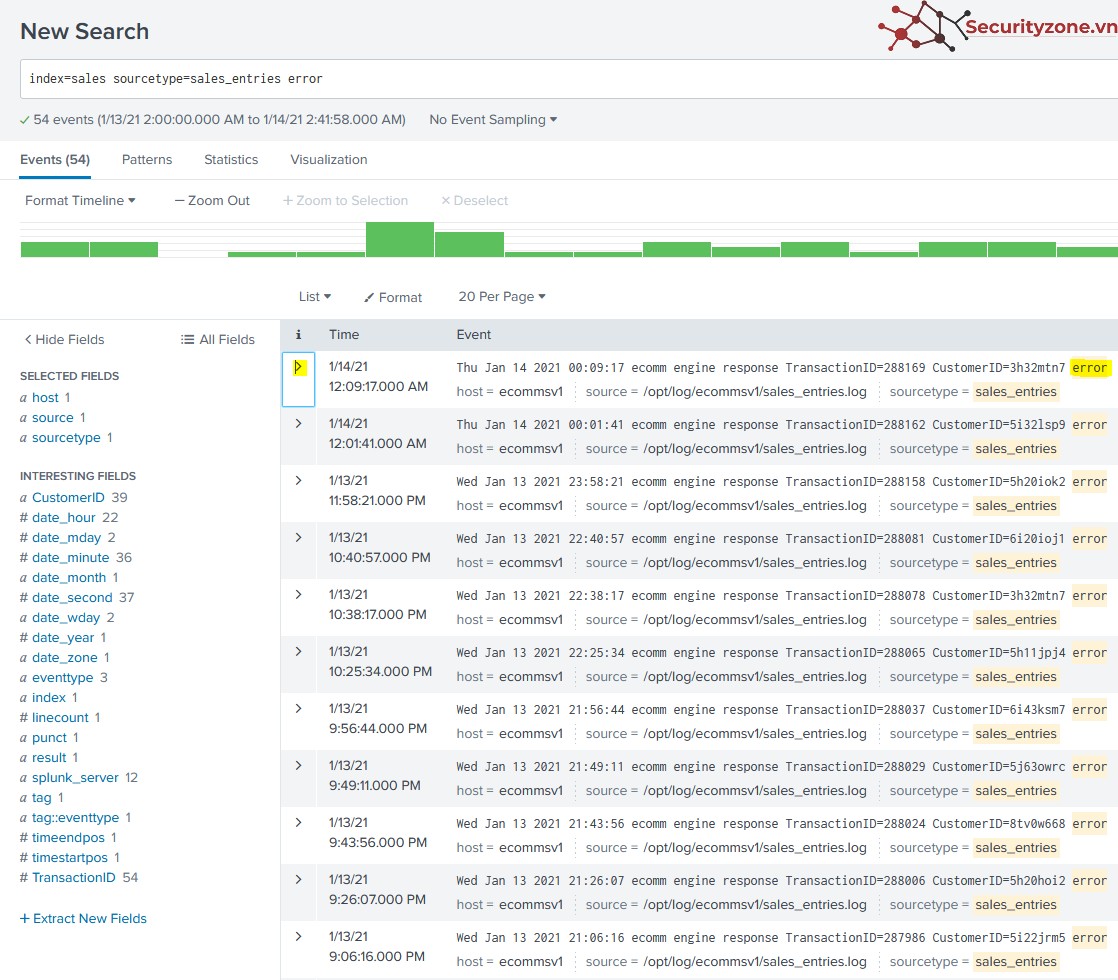Viewport: 1118px width, 980px height.
Task: Click ecommsv1 host value in 10:40:57 PM event
Action: click(530, 563)
